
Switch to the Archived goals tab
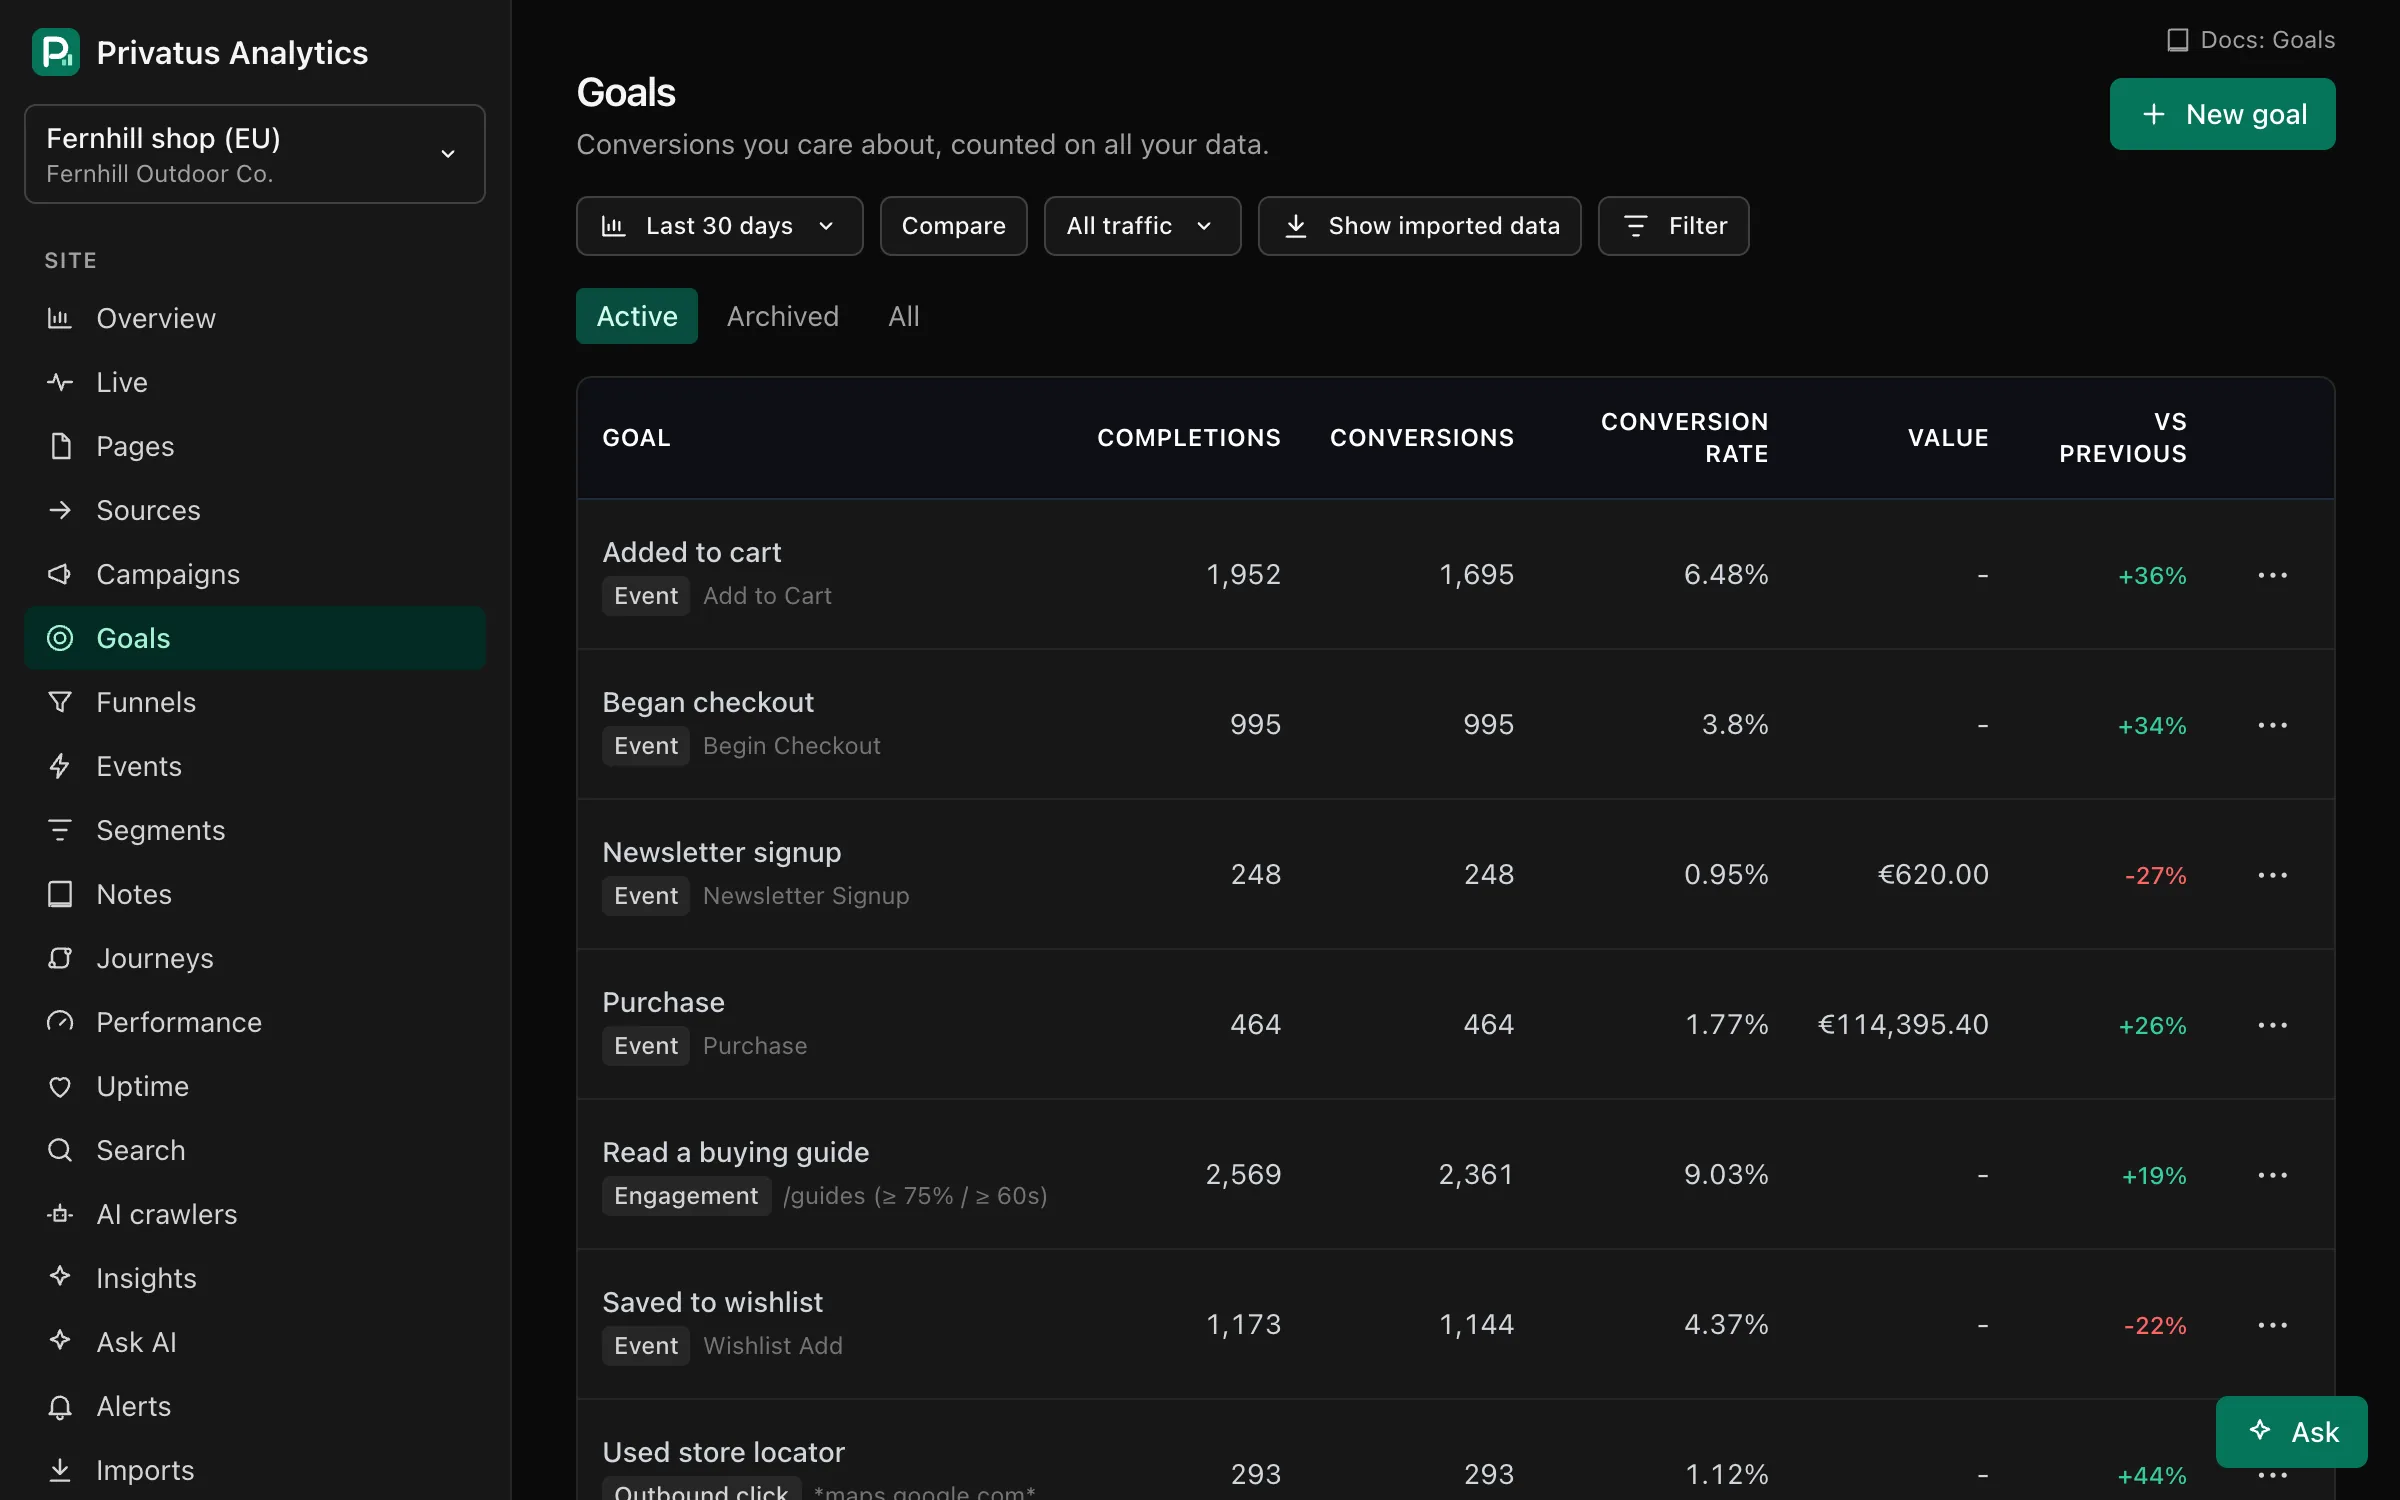pyautogui.click(x=782, y=316)
